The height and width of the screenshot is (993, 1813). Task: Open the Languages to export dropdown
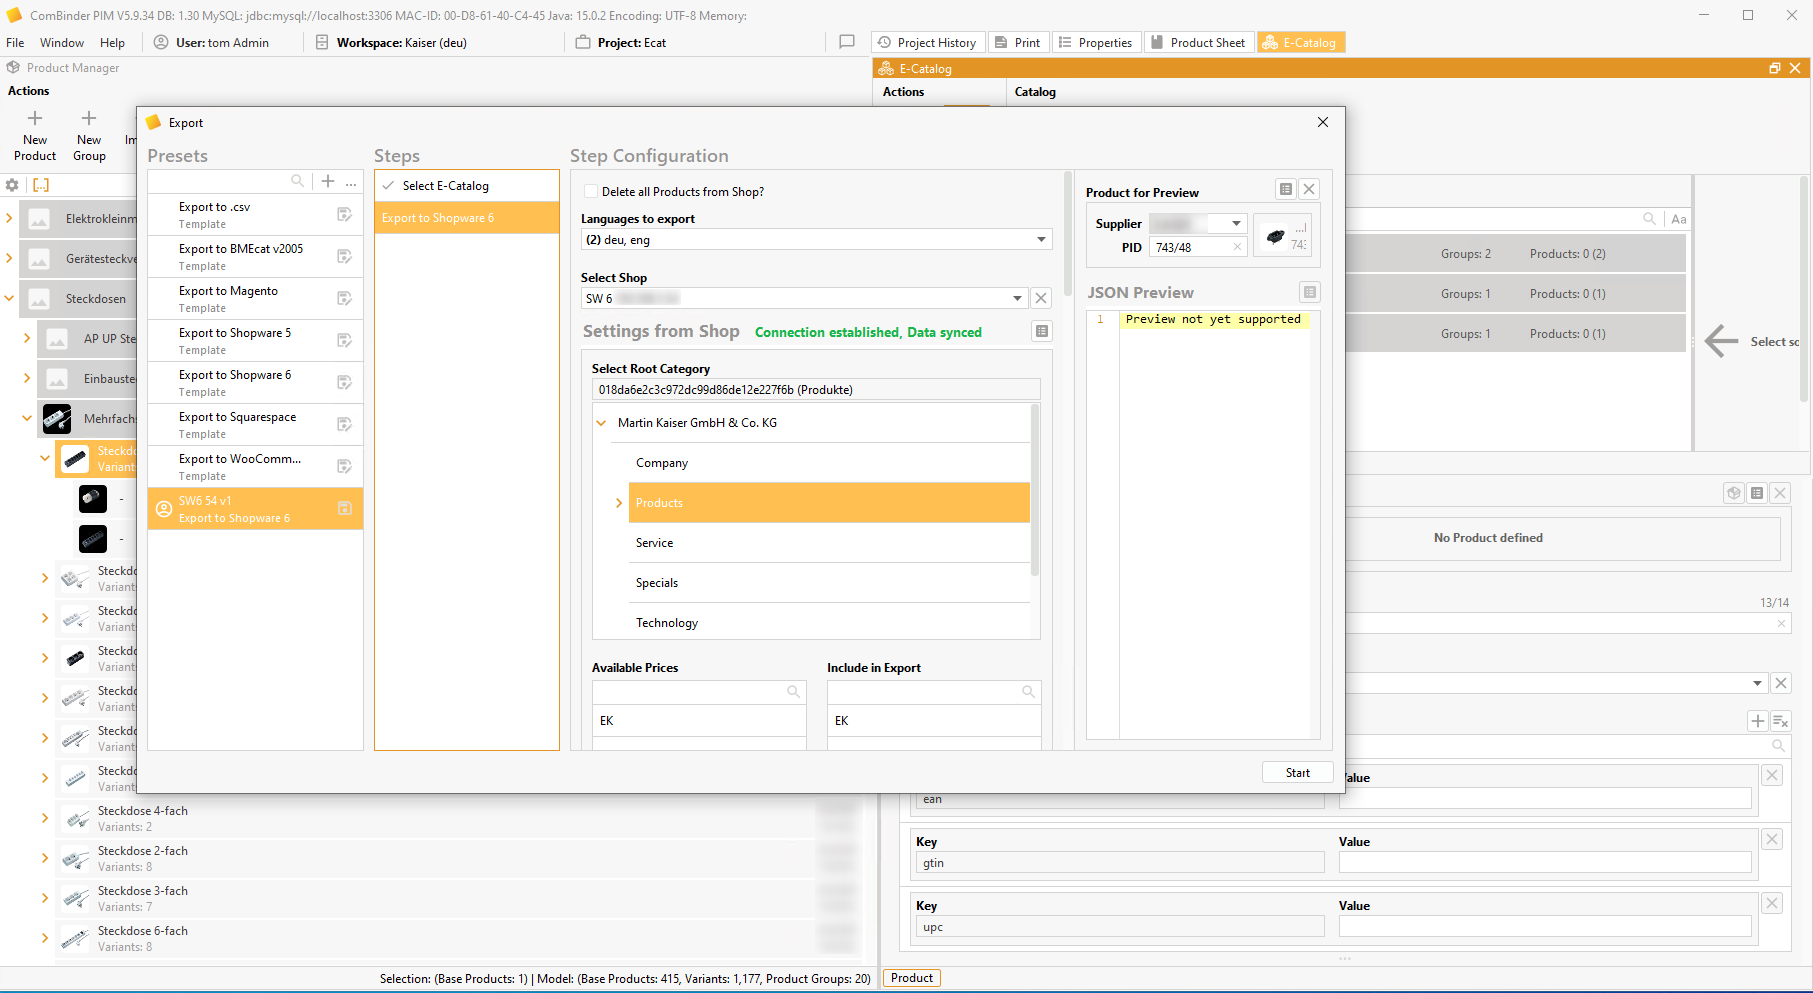click(1041, 240)
